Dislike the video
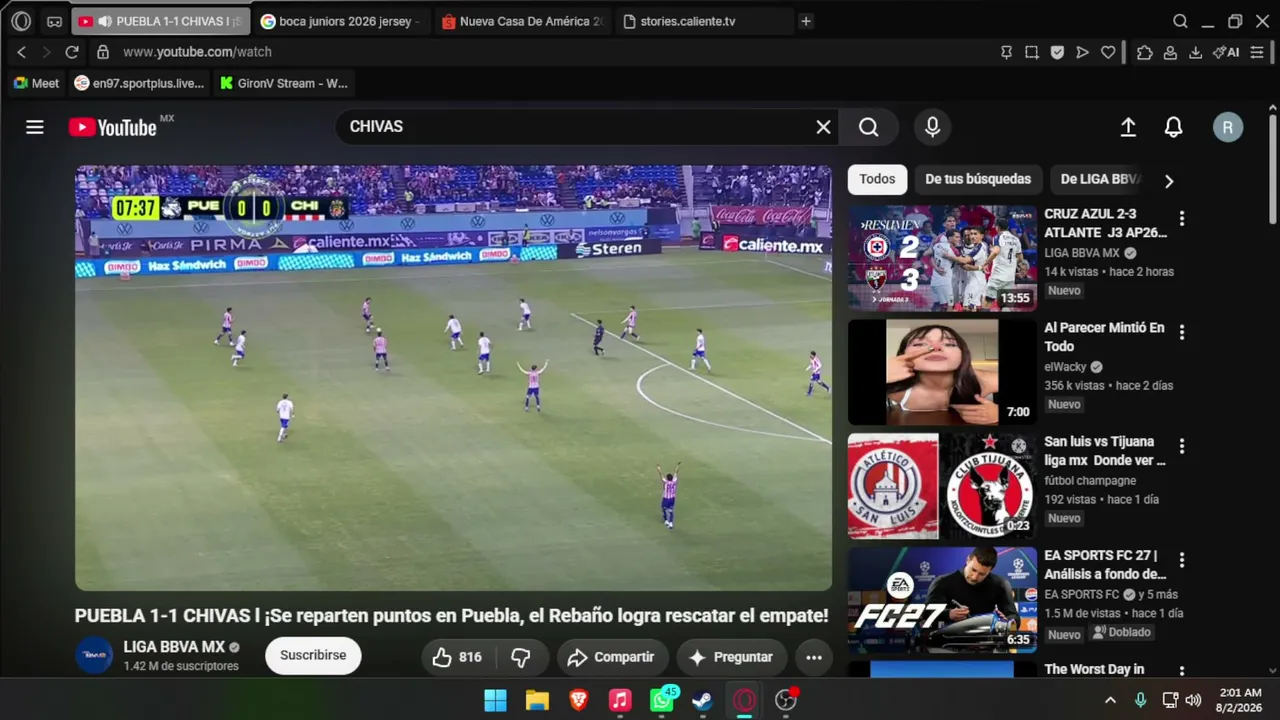 click(x=522, y=657)
